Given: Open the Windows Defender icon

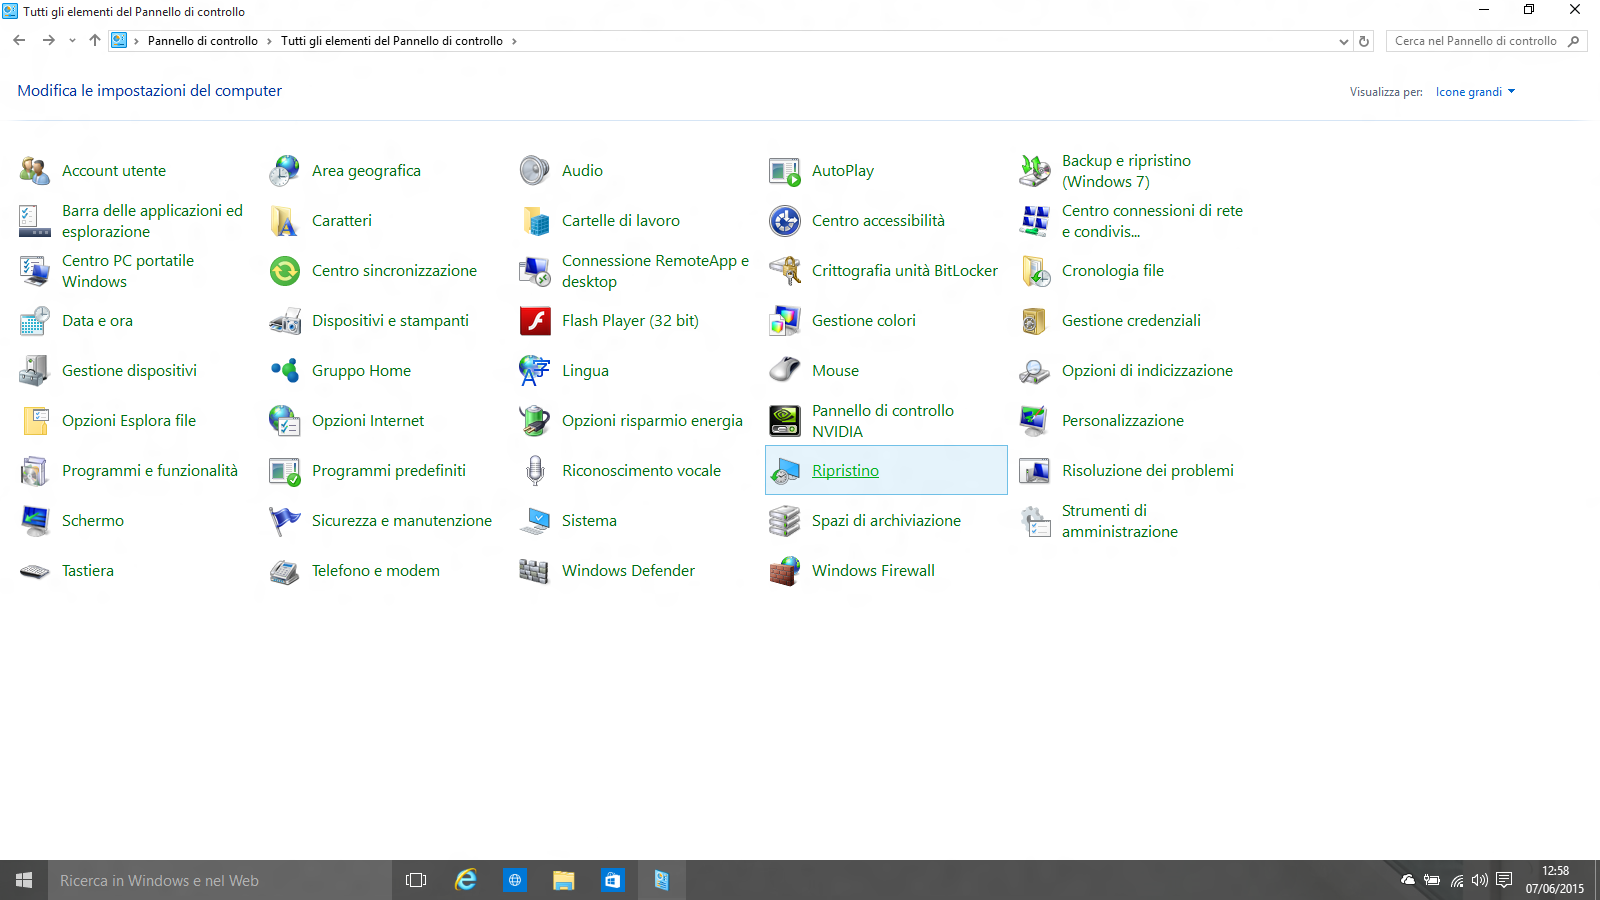Looking at the screenshot, I should (x=535, y=571).
